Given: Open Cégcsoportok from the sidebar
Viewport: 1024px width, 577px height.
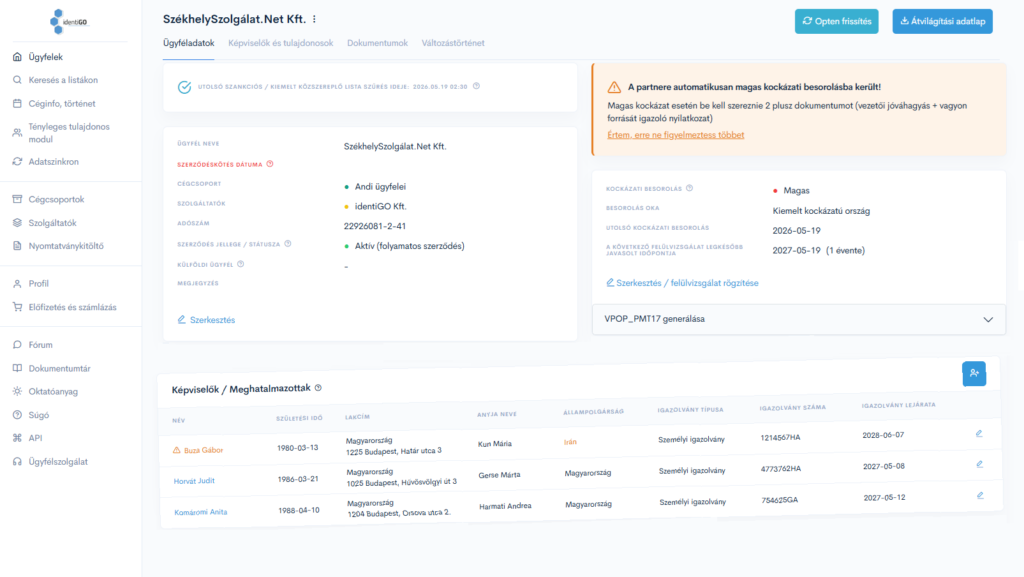Looking at the screenshot, I should click(x=56, y=199).
